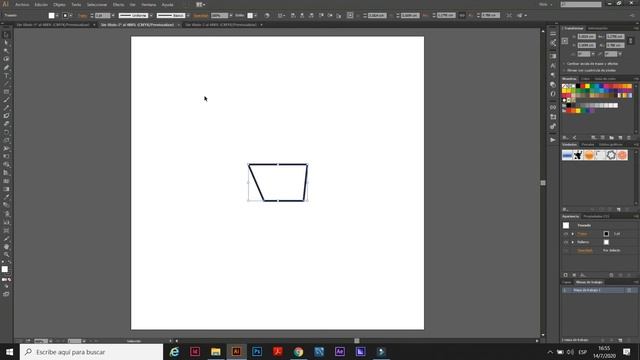This screenshot has height=360, width=640.
Task: Click the Trazo link in Apariencia panel
Action: coord(582,234)
